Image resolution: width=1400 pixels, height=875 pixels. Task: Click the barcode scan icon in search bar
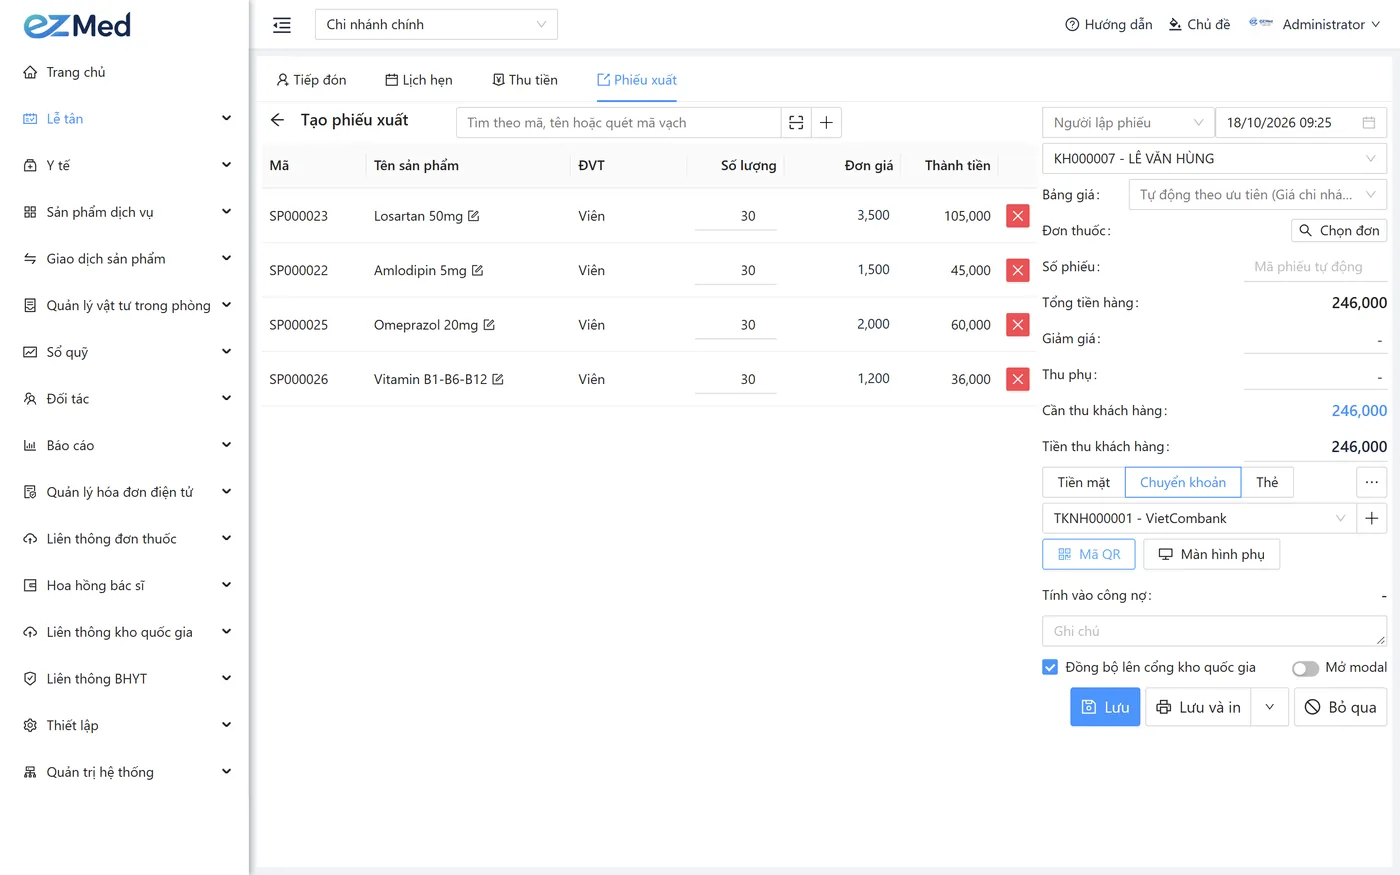tap(796, 122)
